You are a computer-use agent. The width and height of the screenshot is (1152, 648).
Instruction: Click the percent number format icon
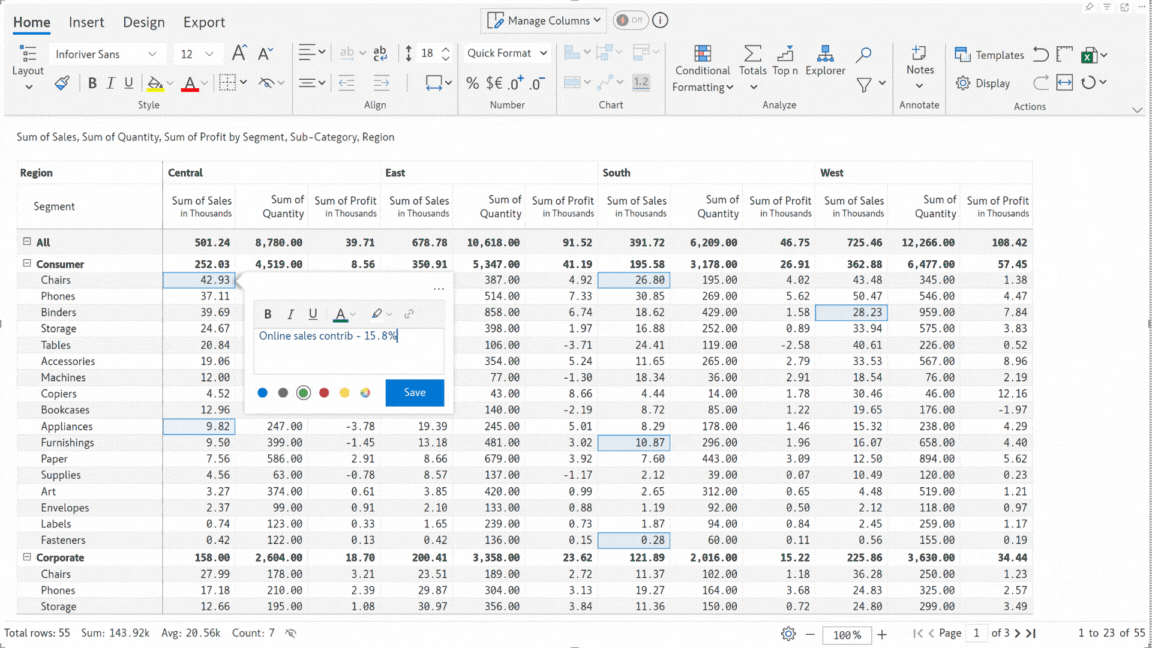pos(472,83)
